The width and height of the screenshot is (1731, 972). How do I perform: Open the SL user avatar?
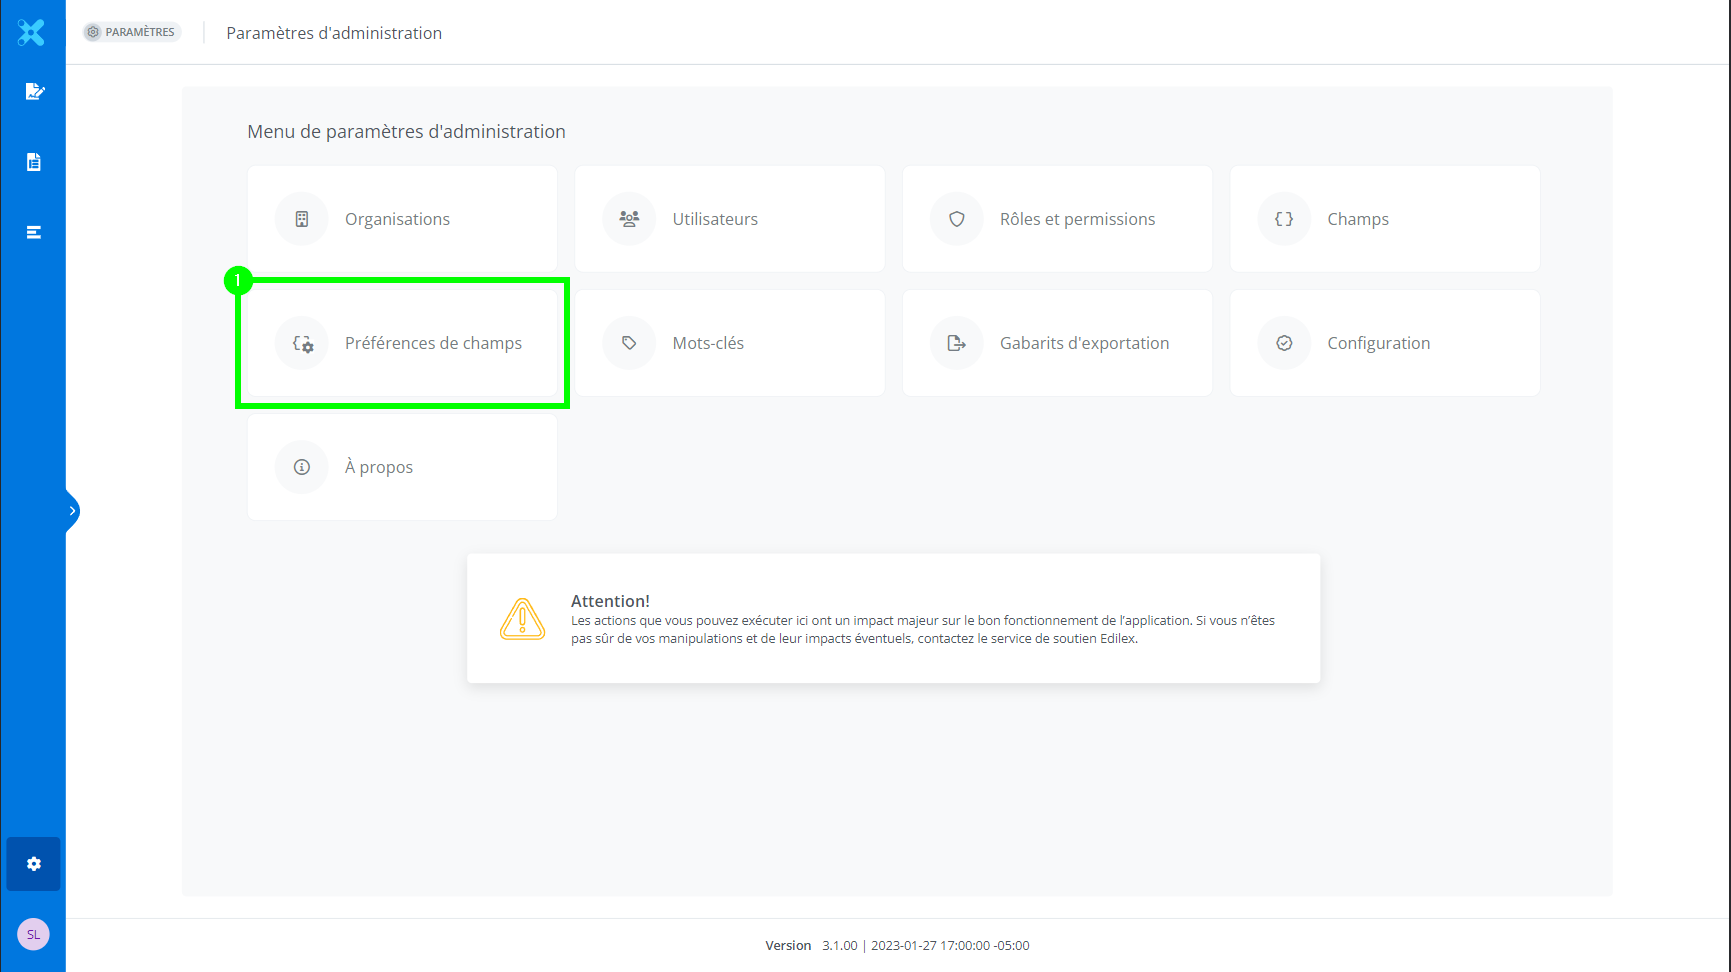pos(33,934)
